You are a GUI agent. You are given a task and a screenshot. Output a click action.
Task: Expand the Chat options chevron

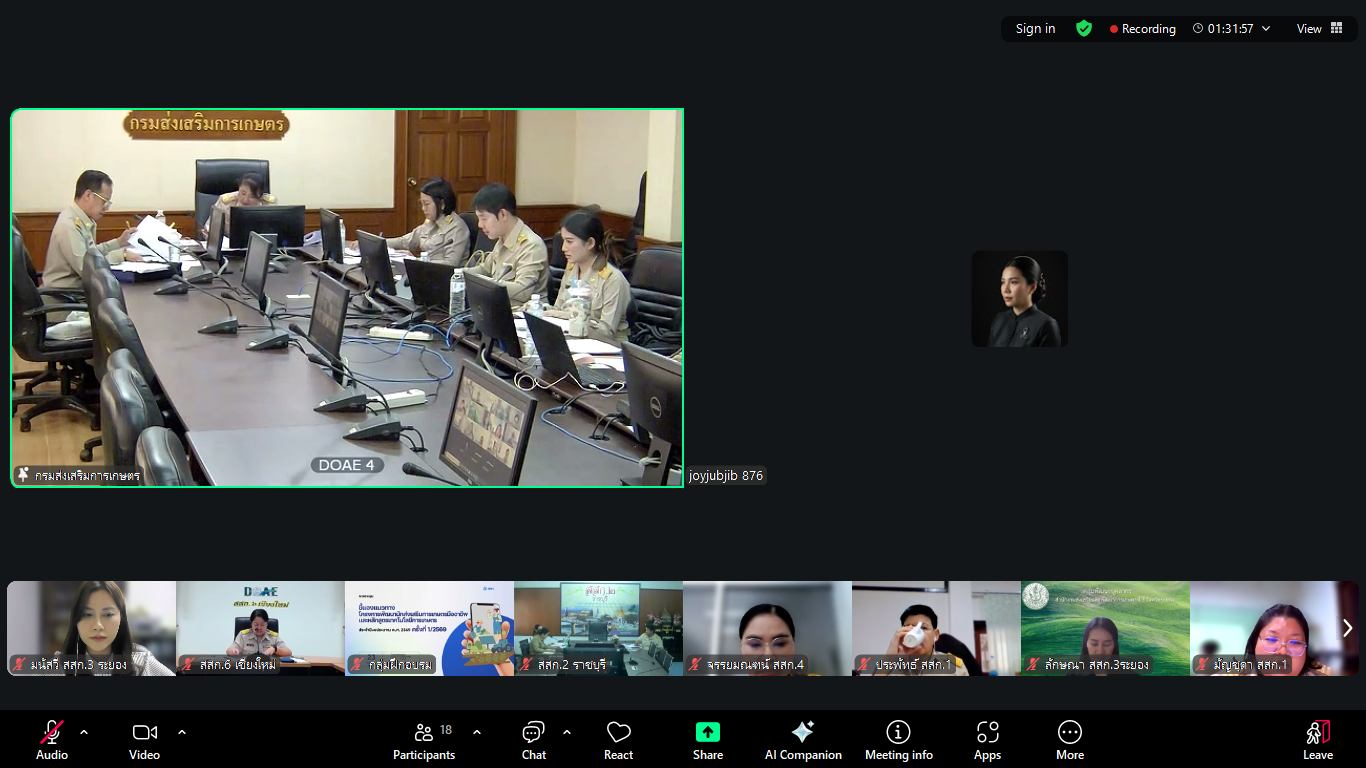567,732
